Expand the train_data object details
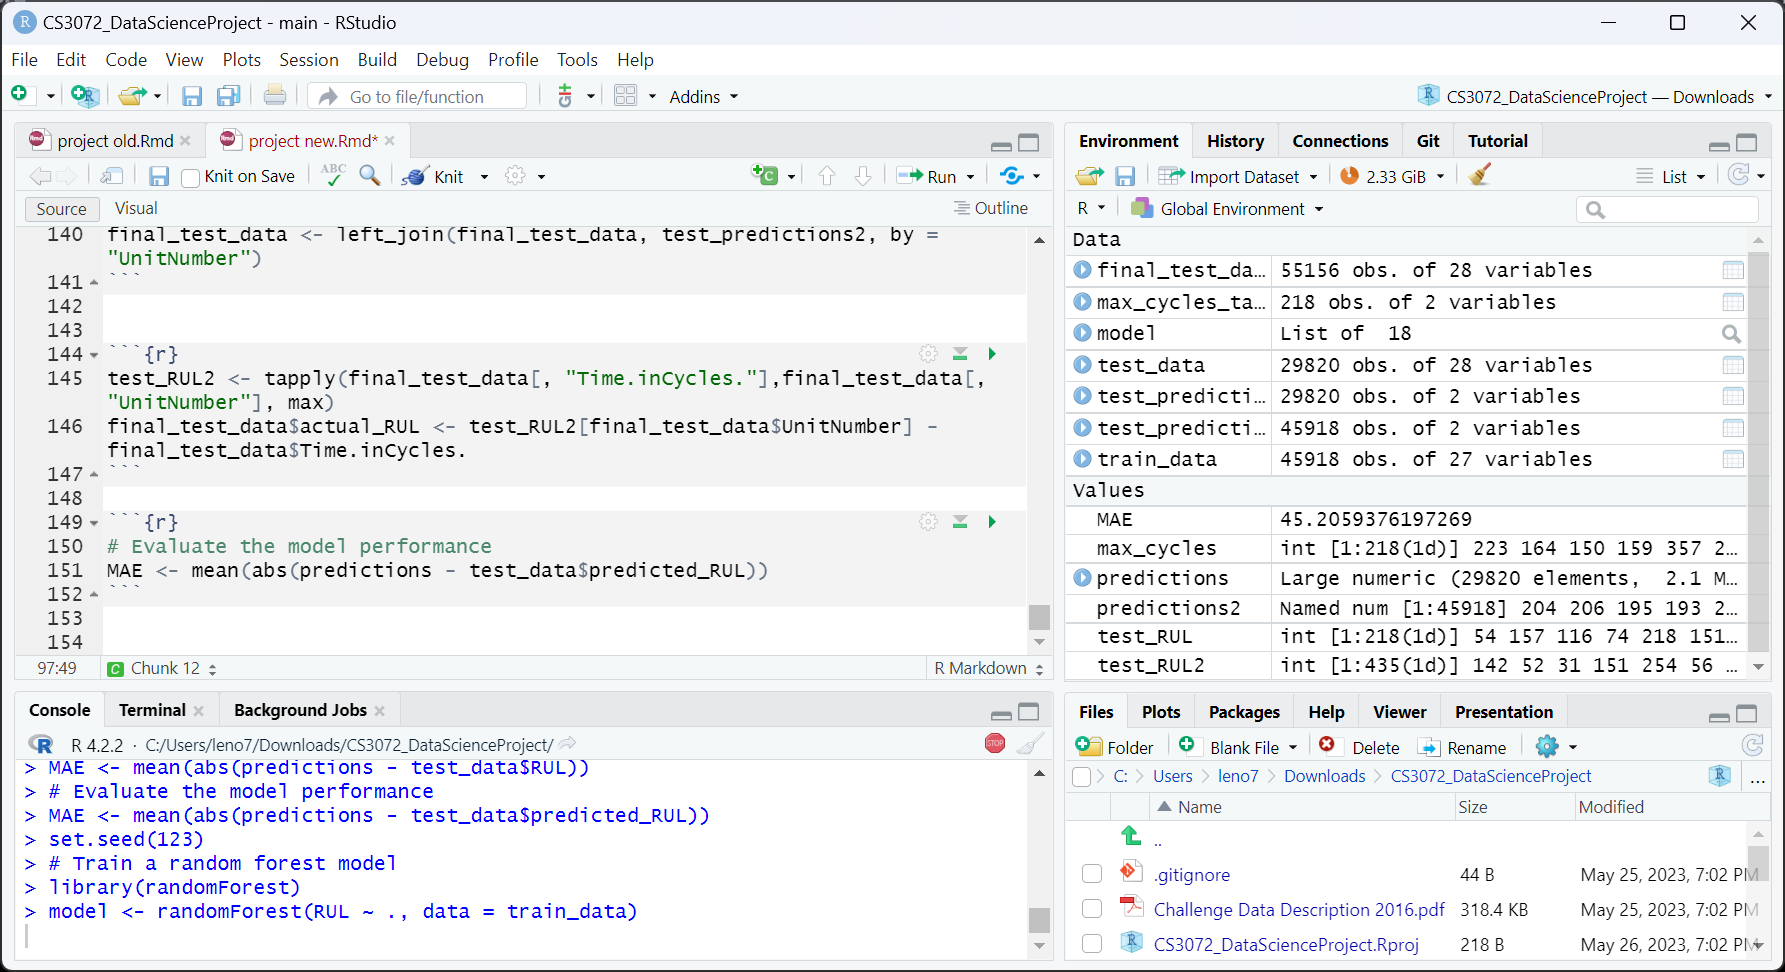The width and height of the screenshot is (1785, 972). click(x=1082, y=459)
